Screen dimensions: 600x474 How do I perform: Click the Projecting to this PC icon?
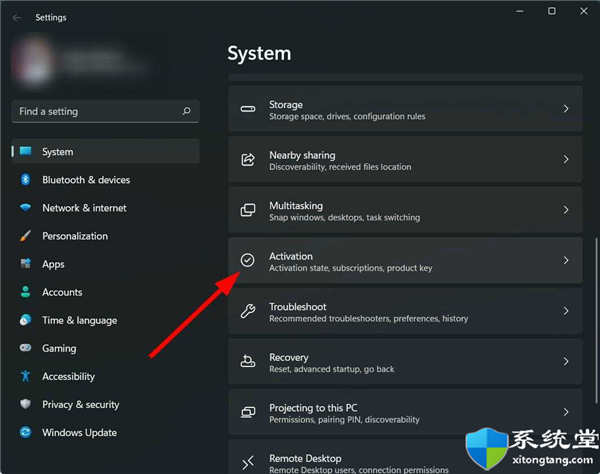(248, 412)
